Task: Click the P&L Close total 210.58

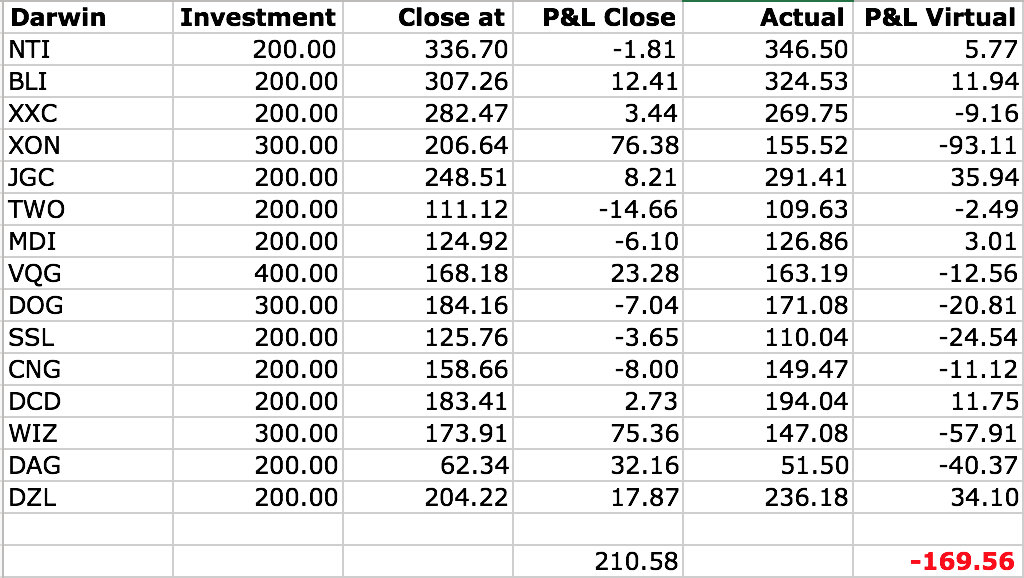Action: (x=636, y=562)
